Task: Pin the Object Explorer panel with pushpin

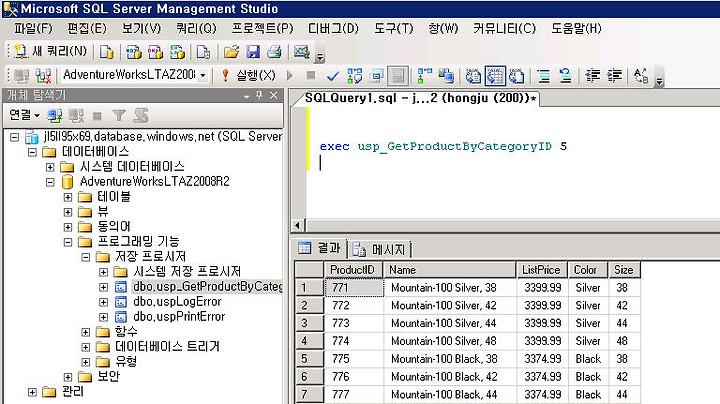Action: pyautogui.click(x=260, y=95)
